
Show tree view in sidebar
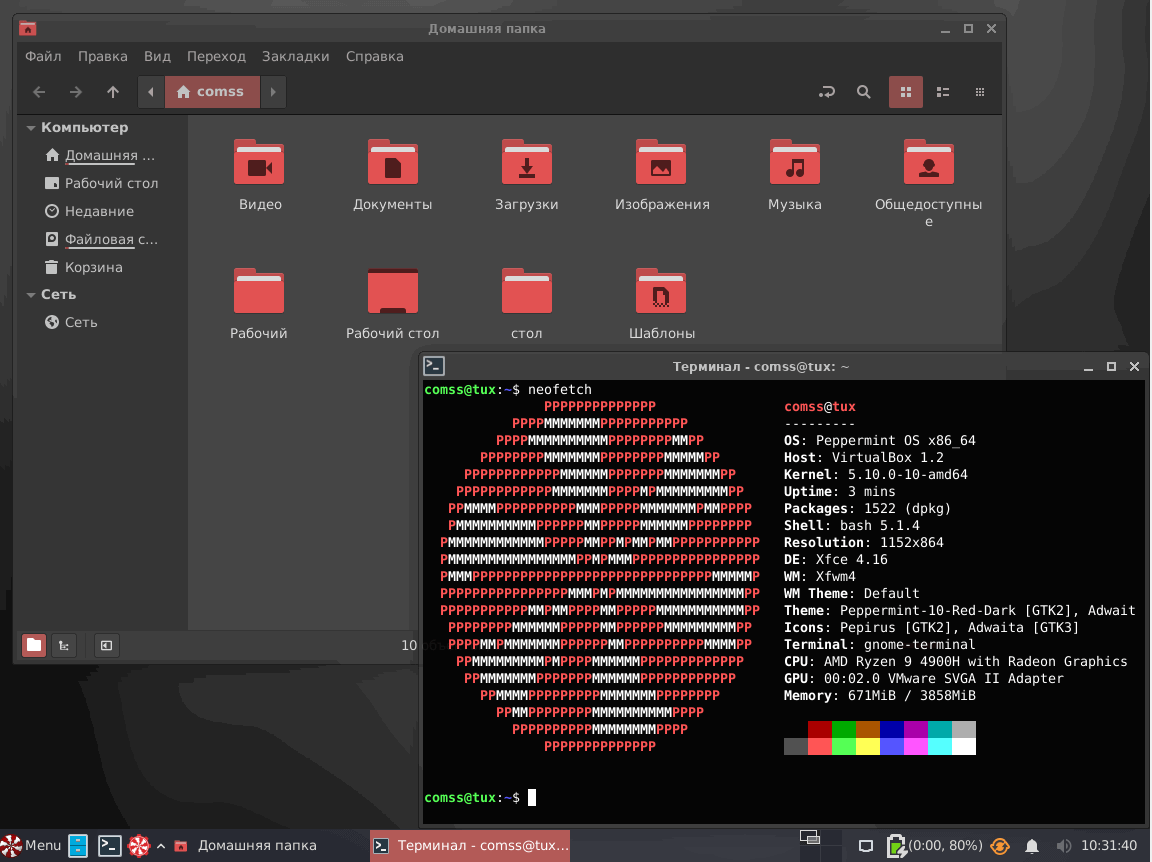coord(64,645)
